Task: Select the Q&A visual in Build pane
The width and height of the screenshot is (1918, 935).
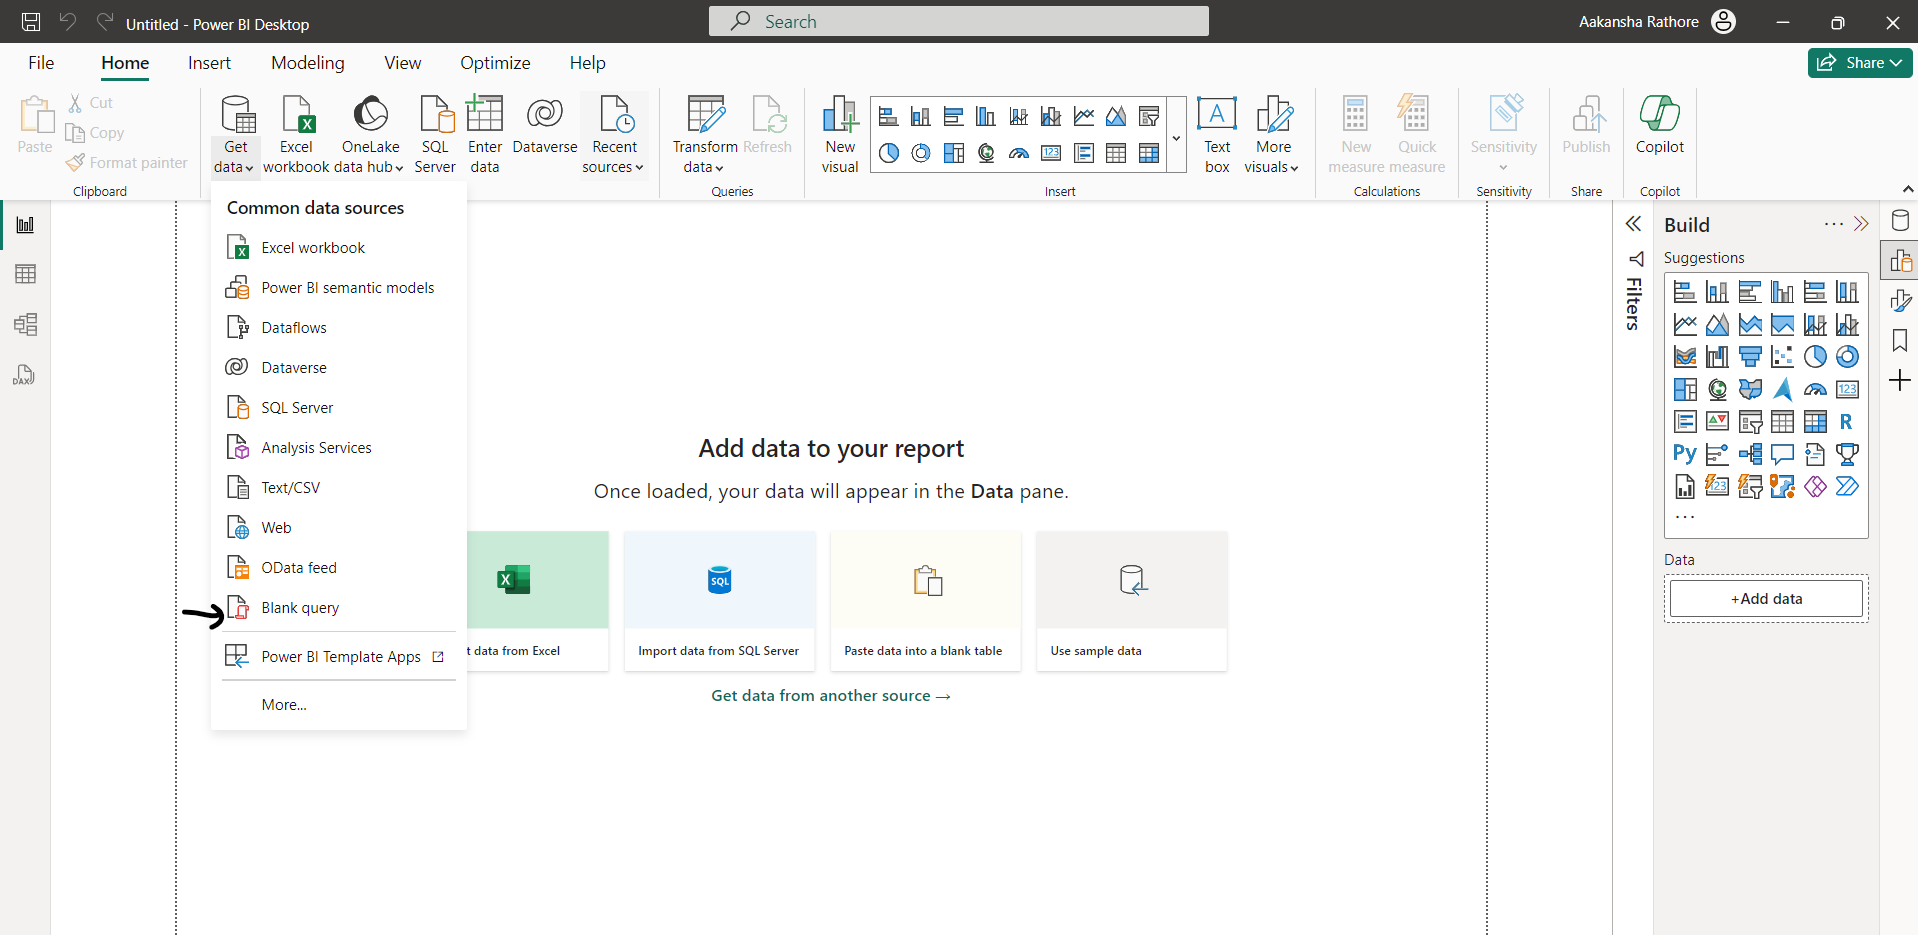Action: coord(1782,454)
